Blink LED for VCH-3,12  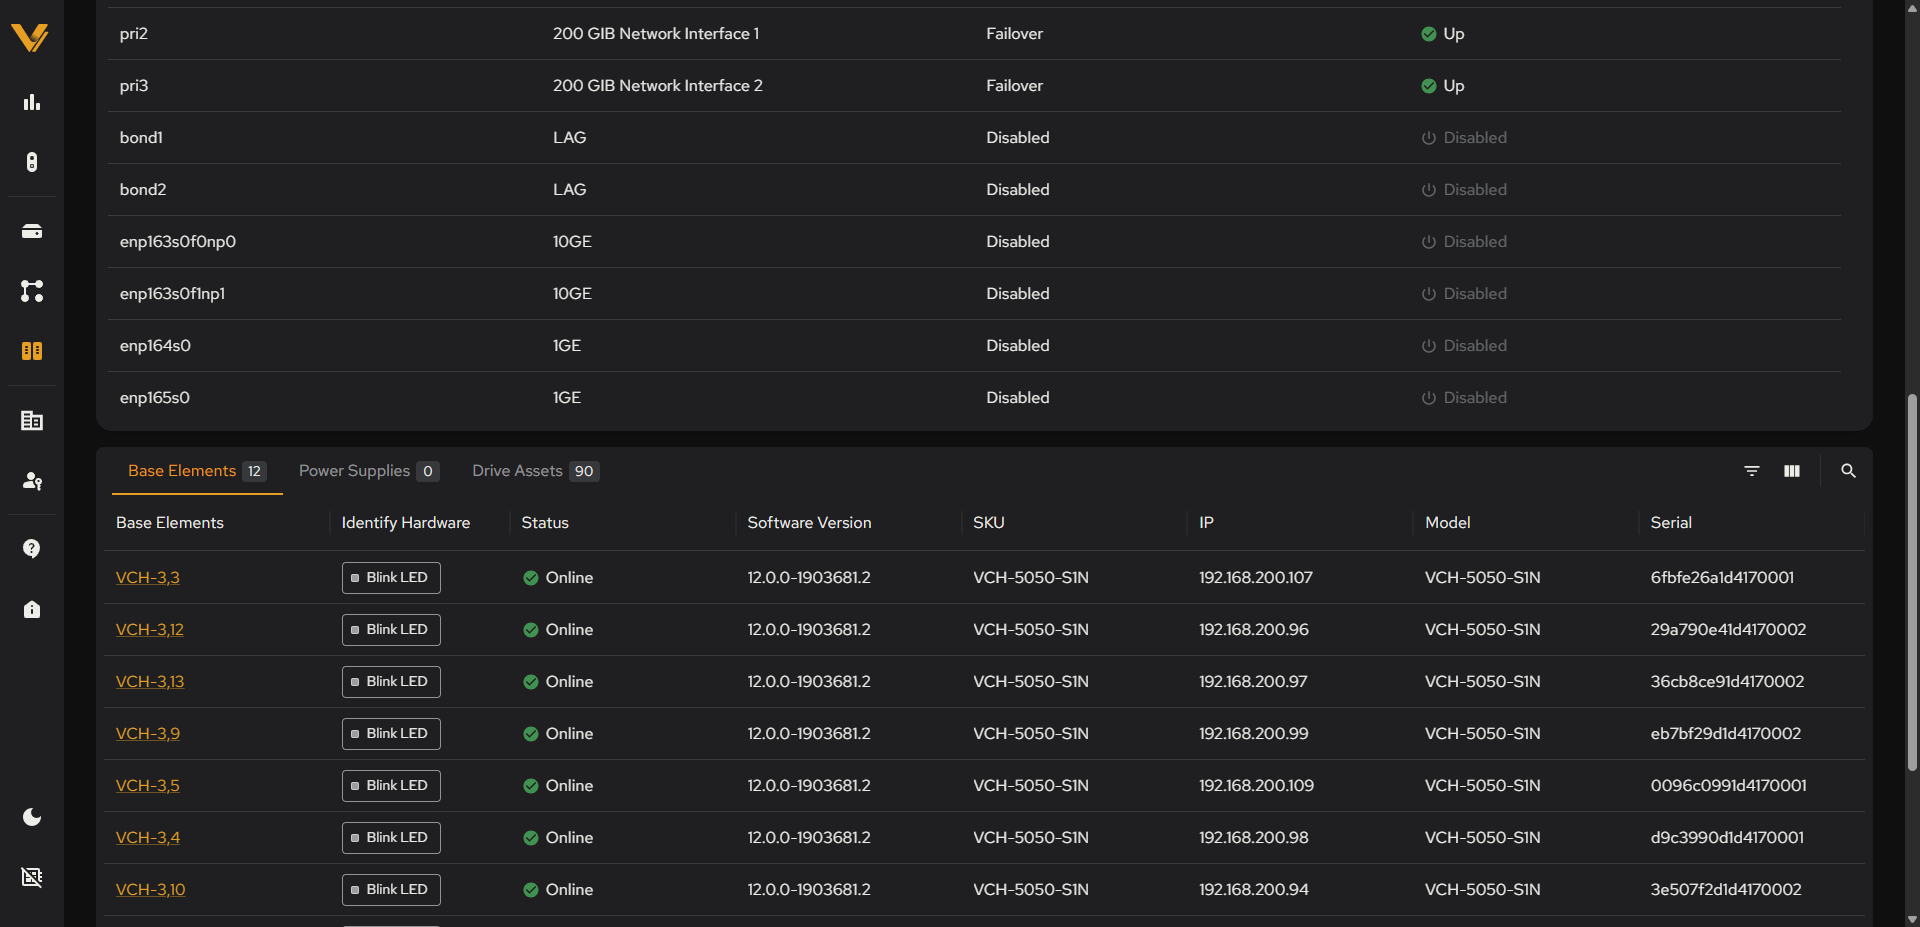click(x=391, y=630)
